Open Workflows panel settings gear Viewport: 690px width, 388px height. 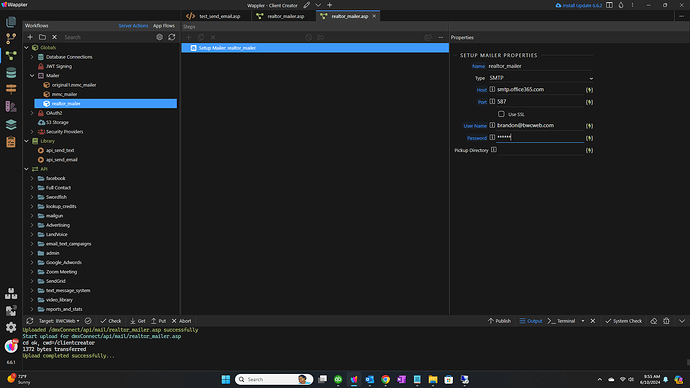[x=159, y=37]
